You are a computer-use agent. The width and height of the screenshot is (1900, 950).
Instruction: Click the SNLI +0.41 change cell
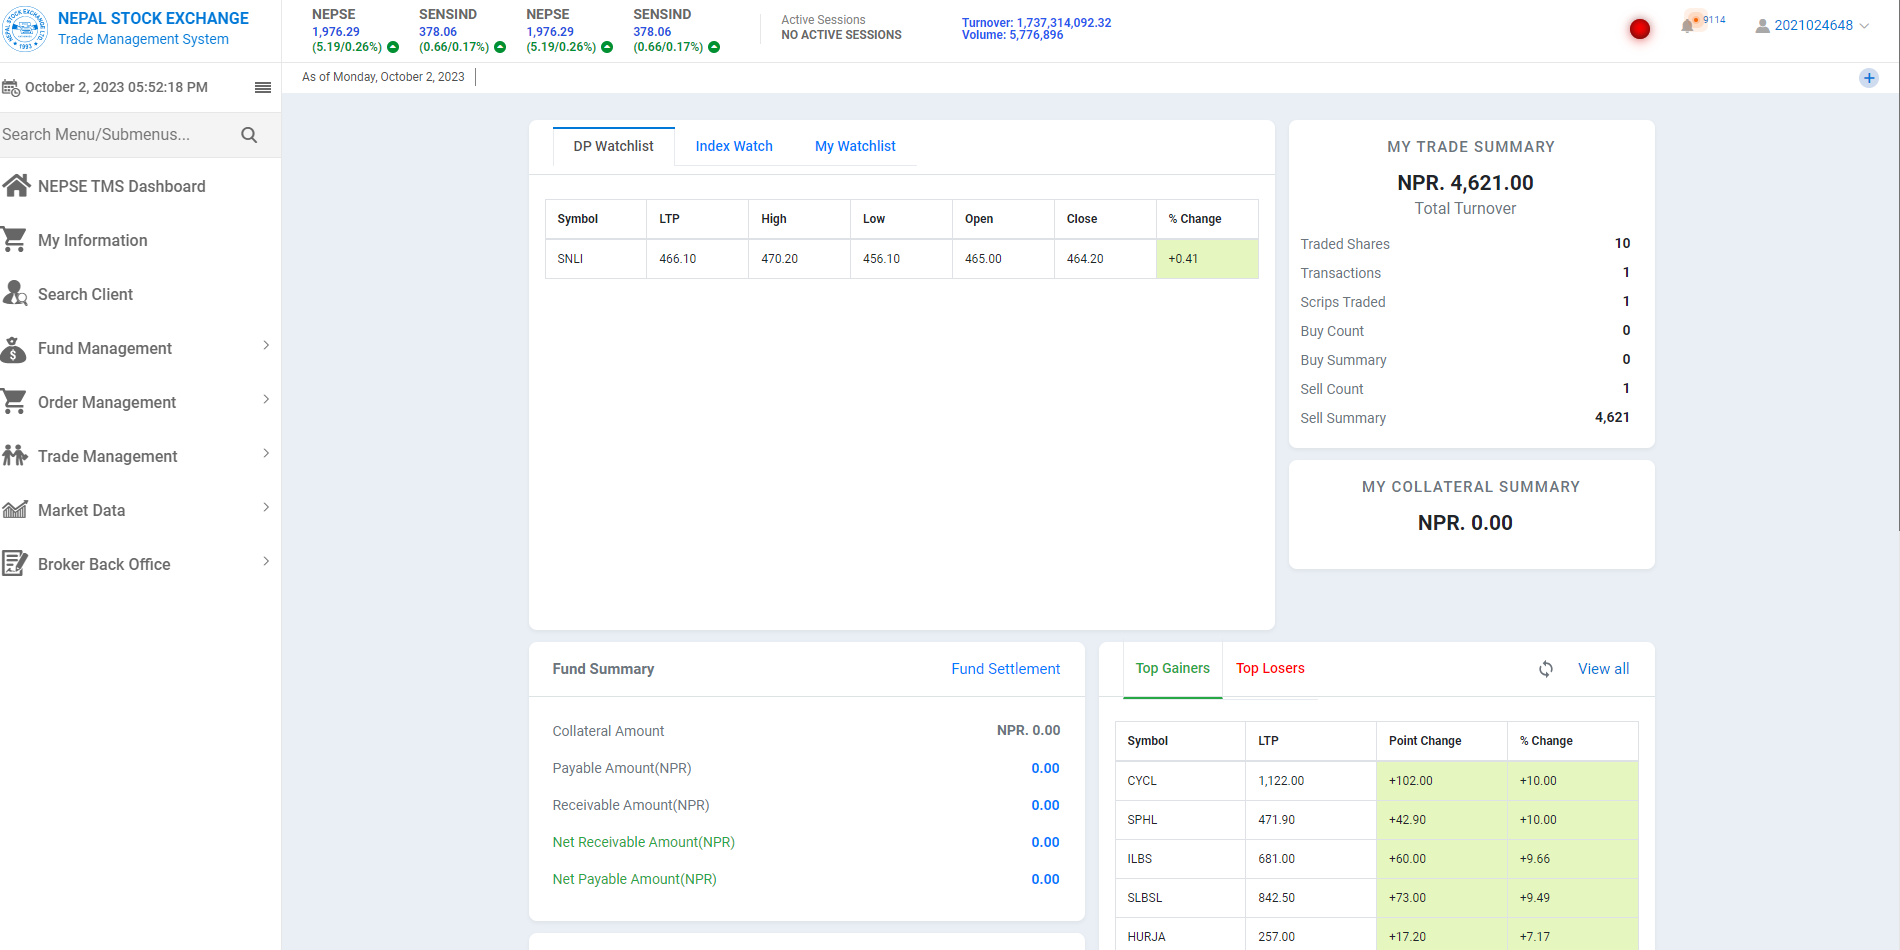(x=1207, y=259)
